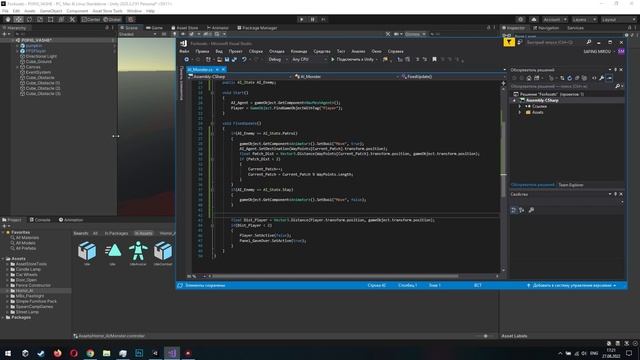This screenshot has width=640, height=360.
Task: Open the Visual Studio Файл menu
Action: click(x=184, y=51)
